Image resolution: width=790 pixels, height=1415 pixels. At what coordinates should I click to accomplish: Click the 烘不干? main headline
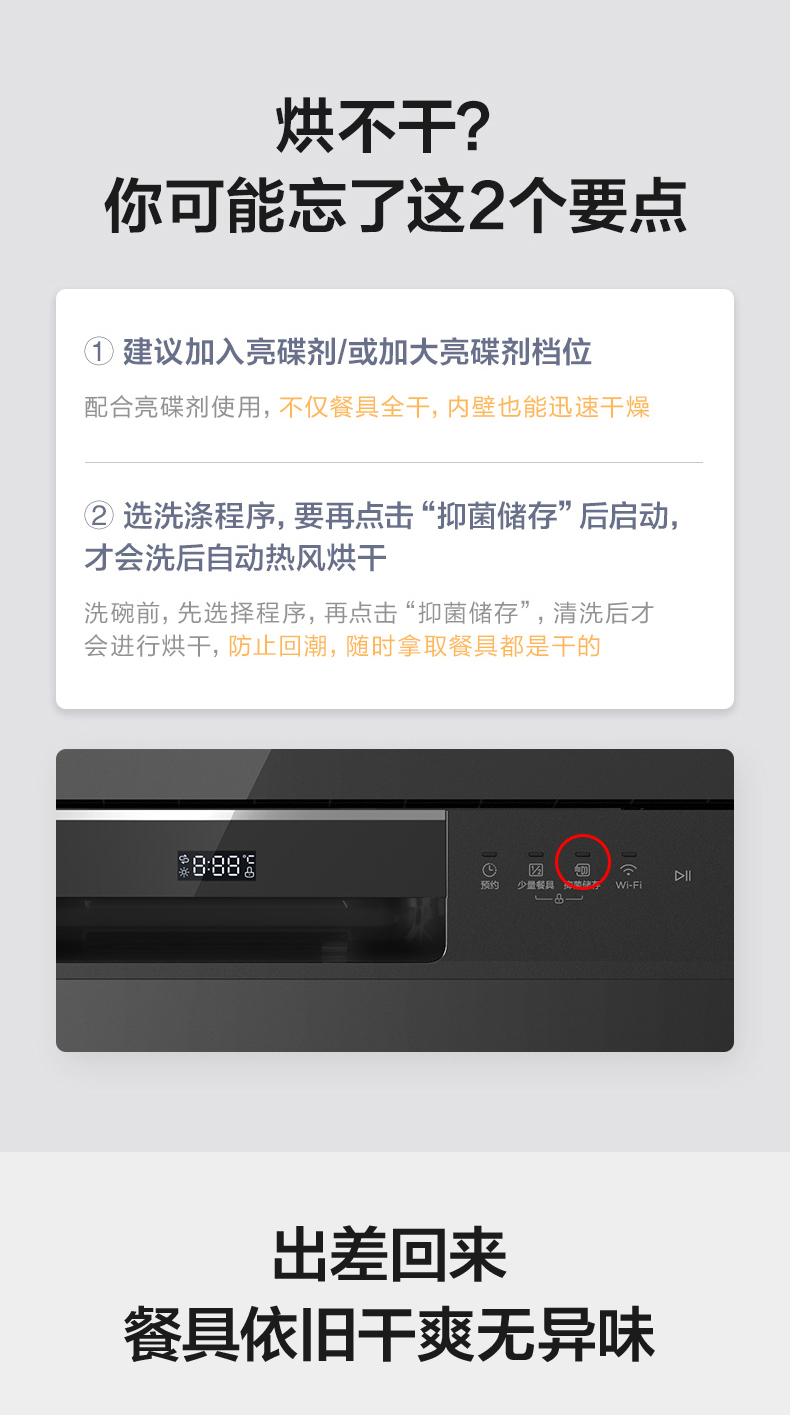[x=384, y=127]
